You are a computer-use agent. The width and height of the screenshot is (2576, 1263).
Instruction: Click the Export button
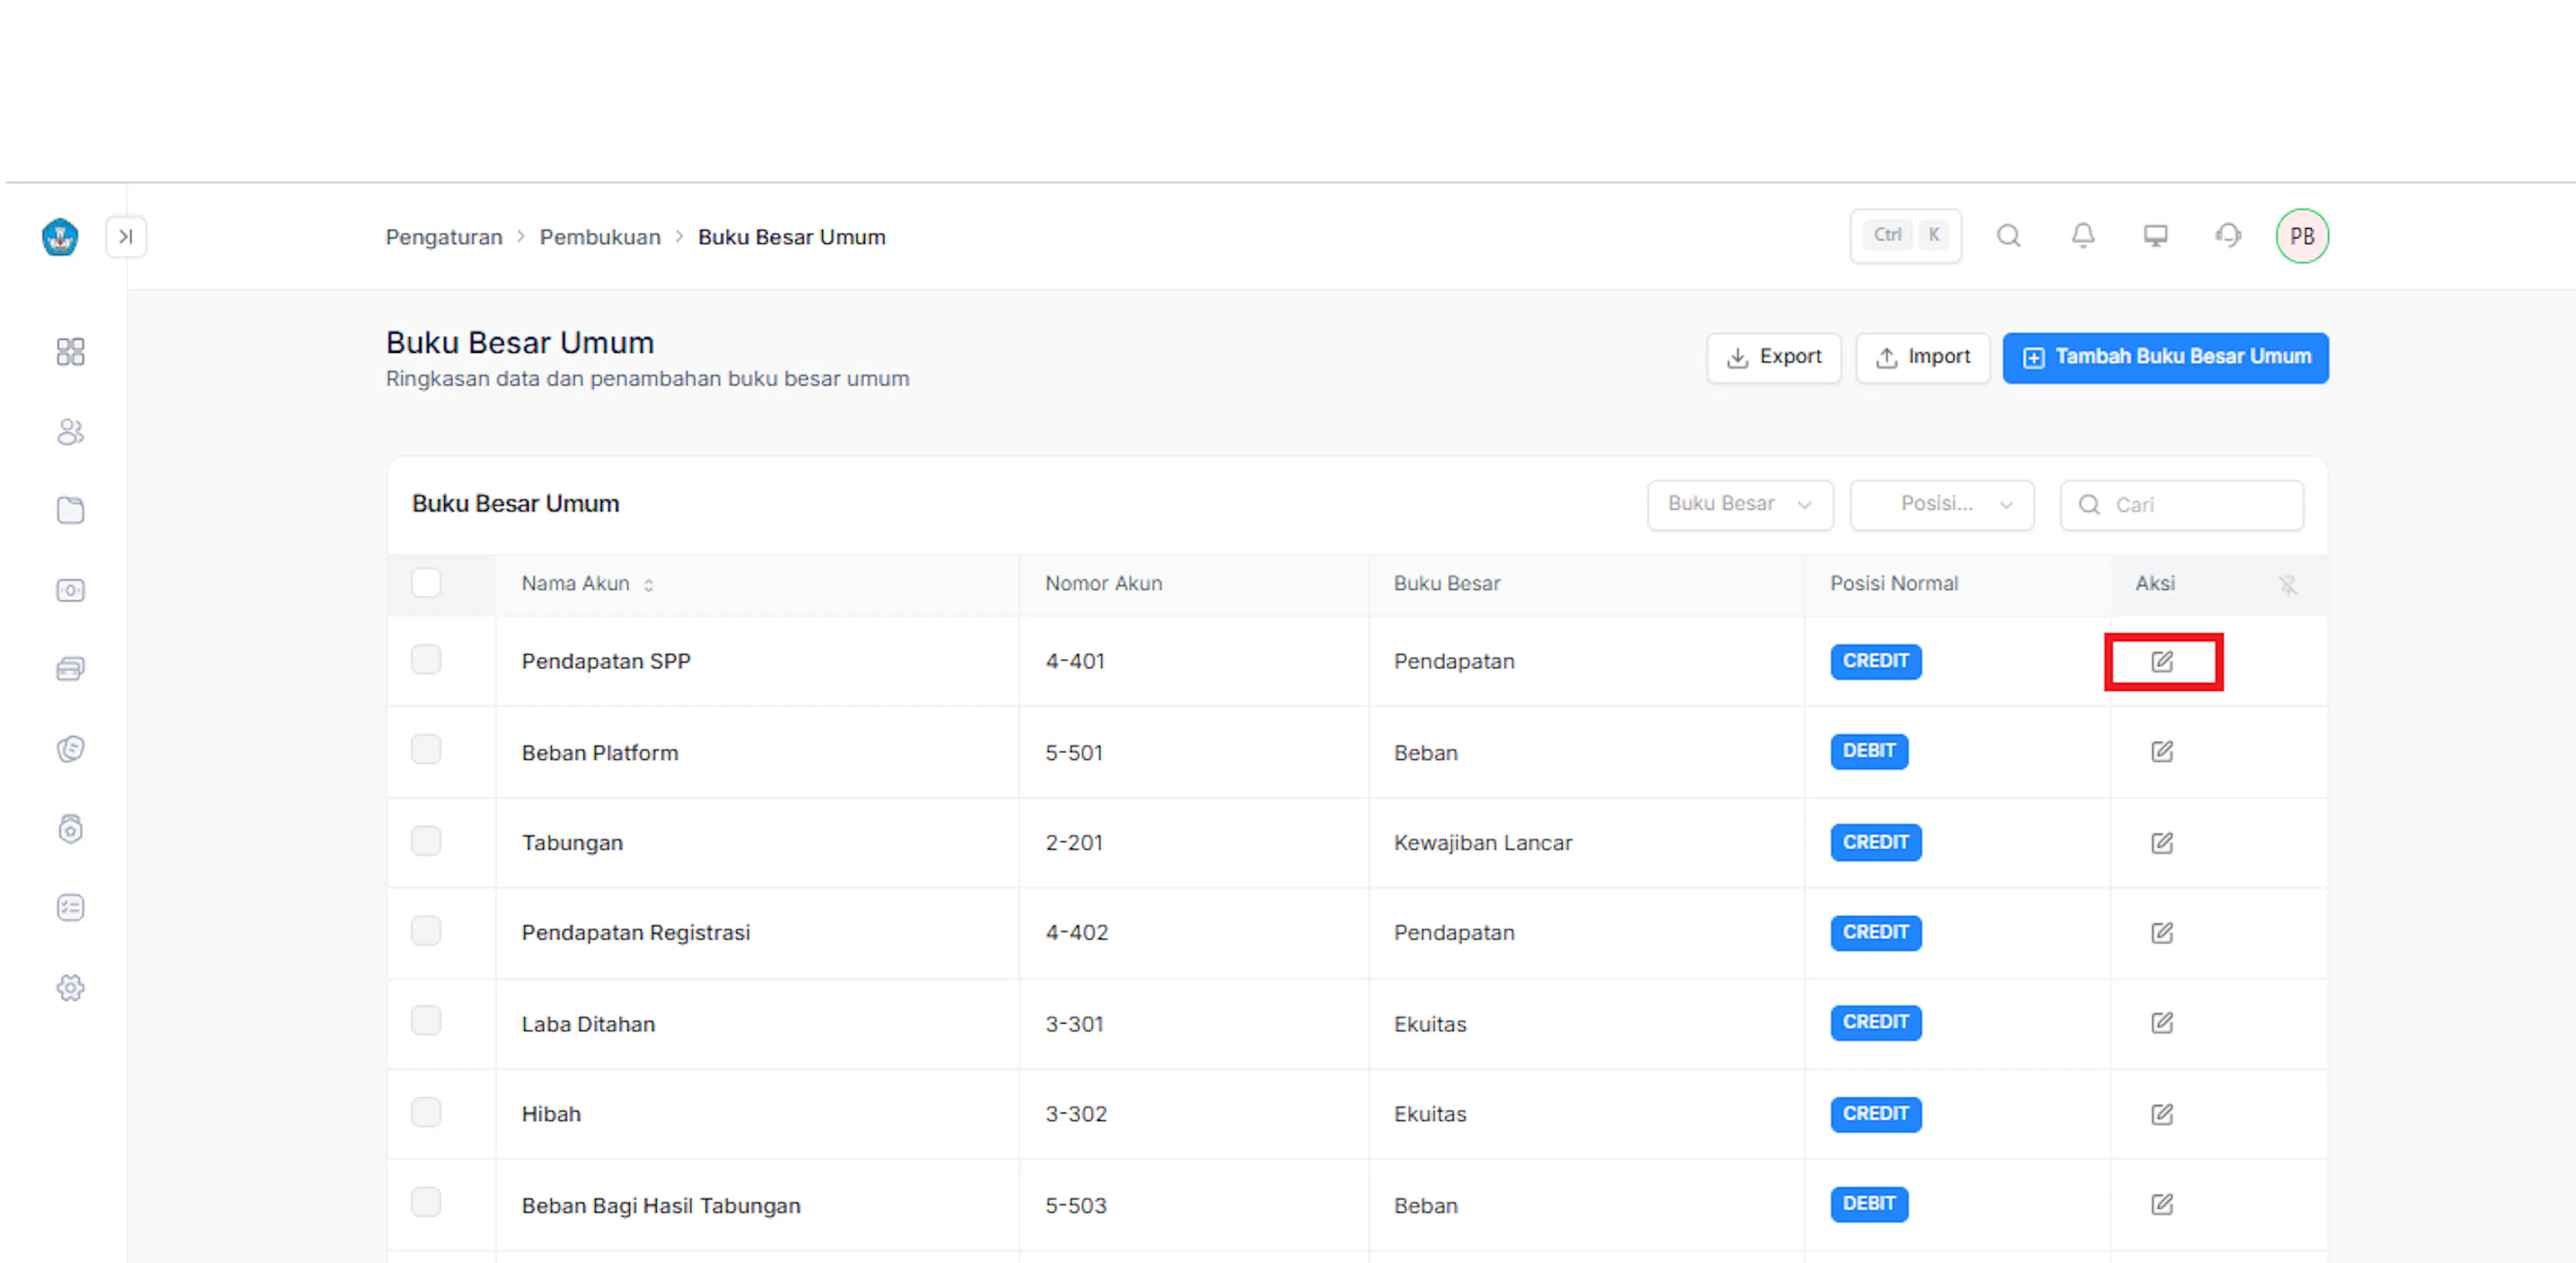pyautogui.click(x=1773, y=357)
